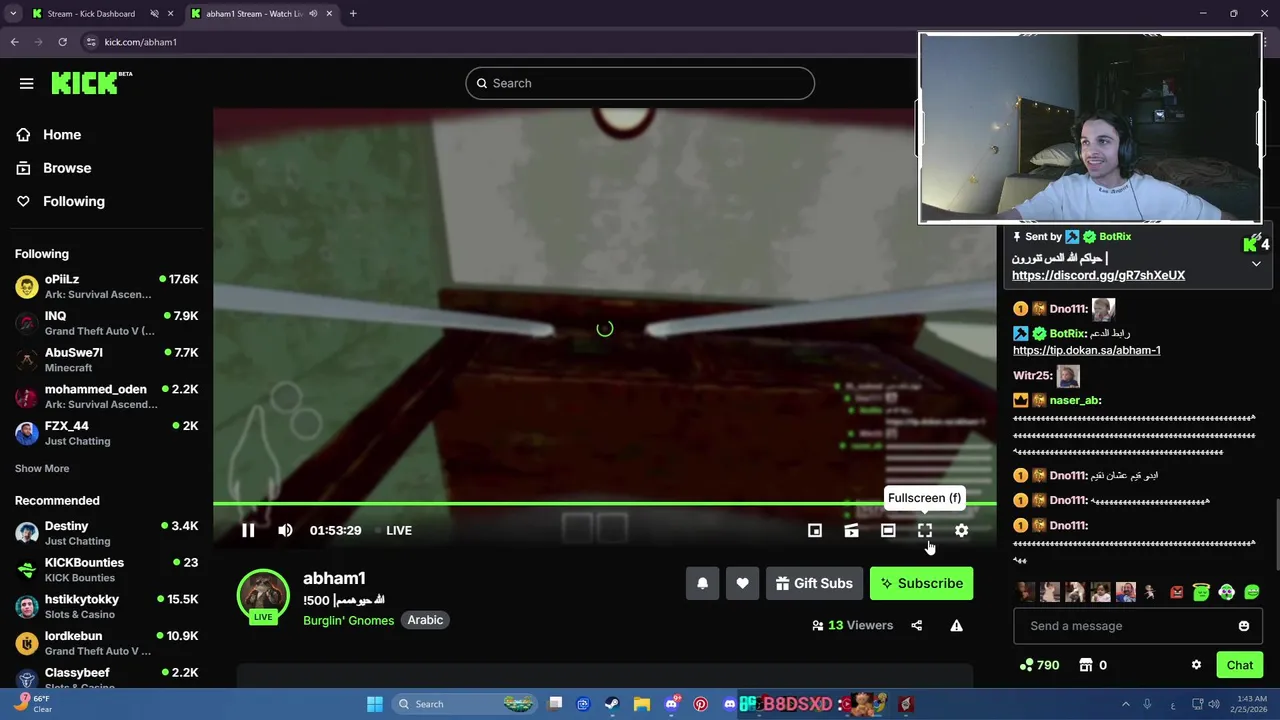Report stream with warning triangle icon

pyautogui.click(x=956, y=625)
